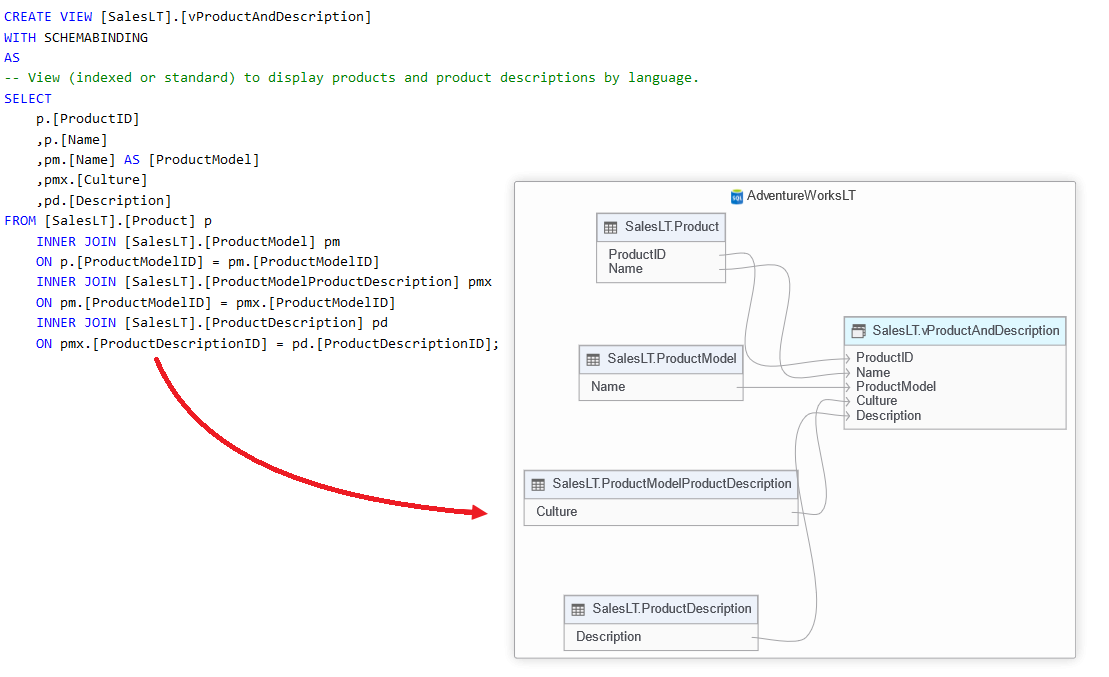Click the SalesLT.ProductModelProductDescription table icon
This screenshot has height=677, width=1109.
pos(538,484)
